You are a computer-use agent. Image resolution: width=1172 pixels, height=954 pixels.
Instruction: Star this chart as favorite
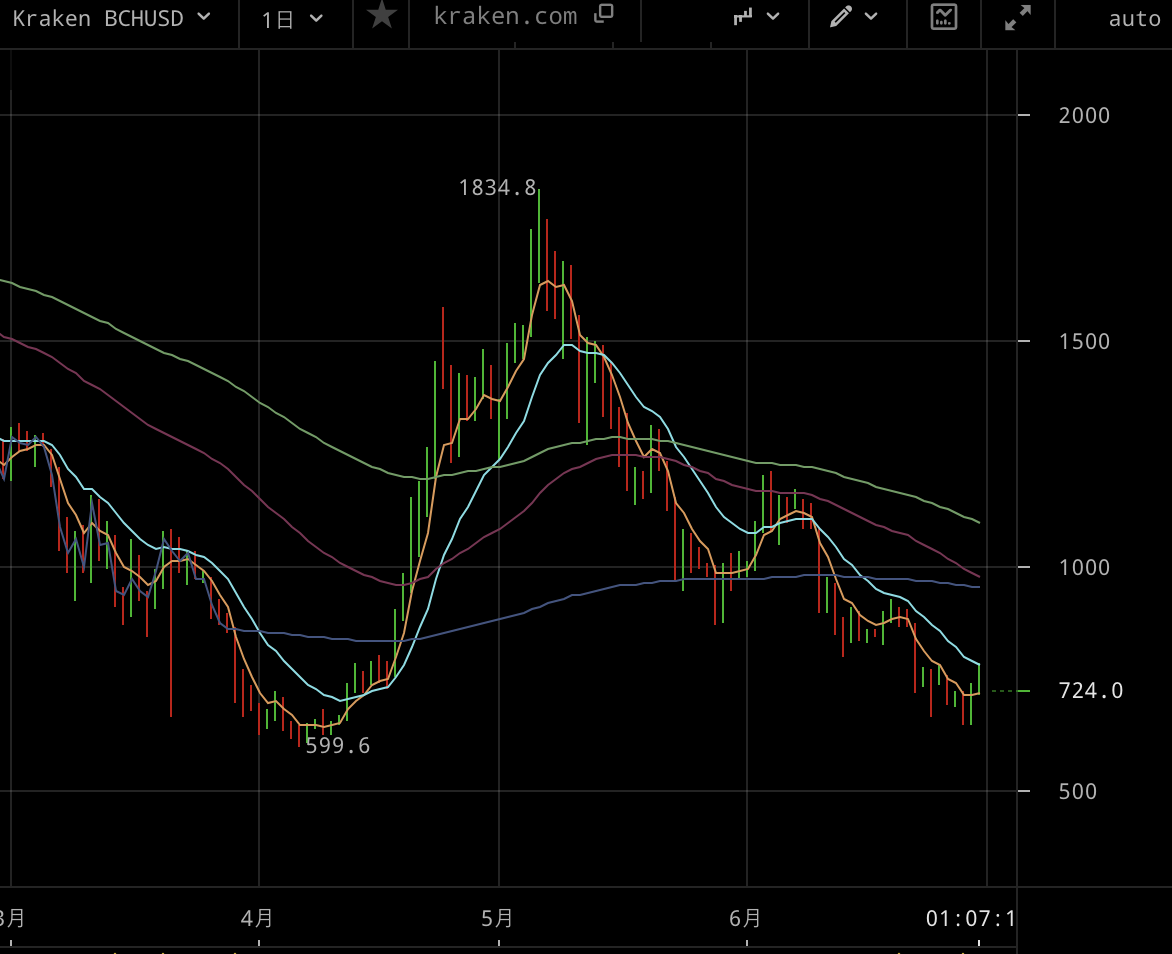382,15
